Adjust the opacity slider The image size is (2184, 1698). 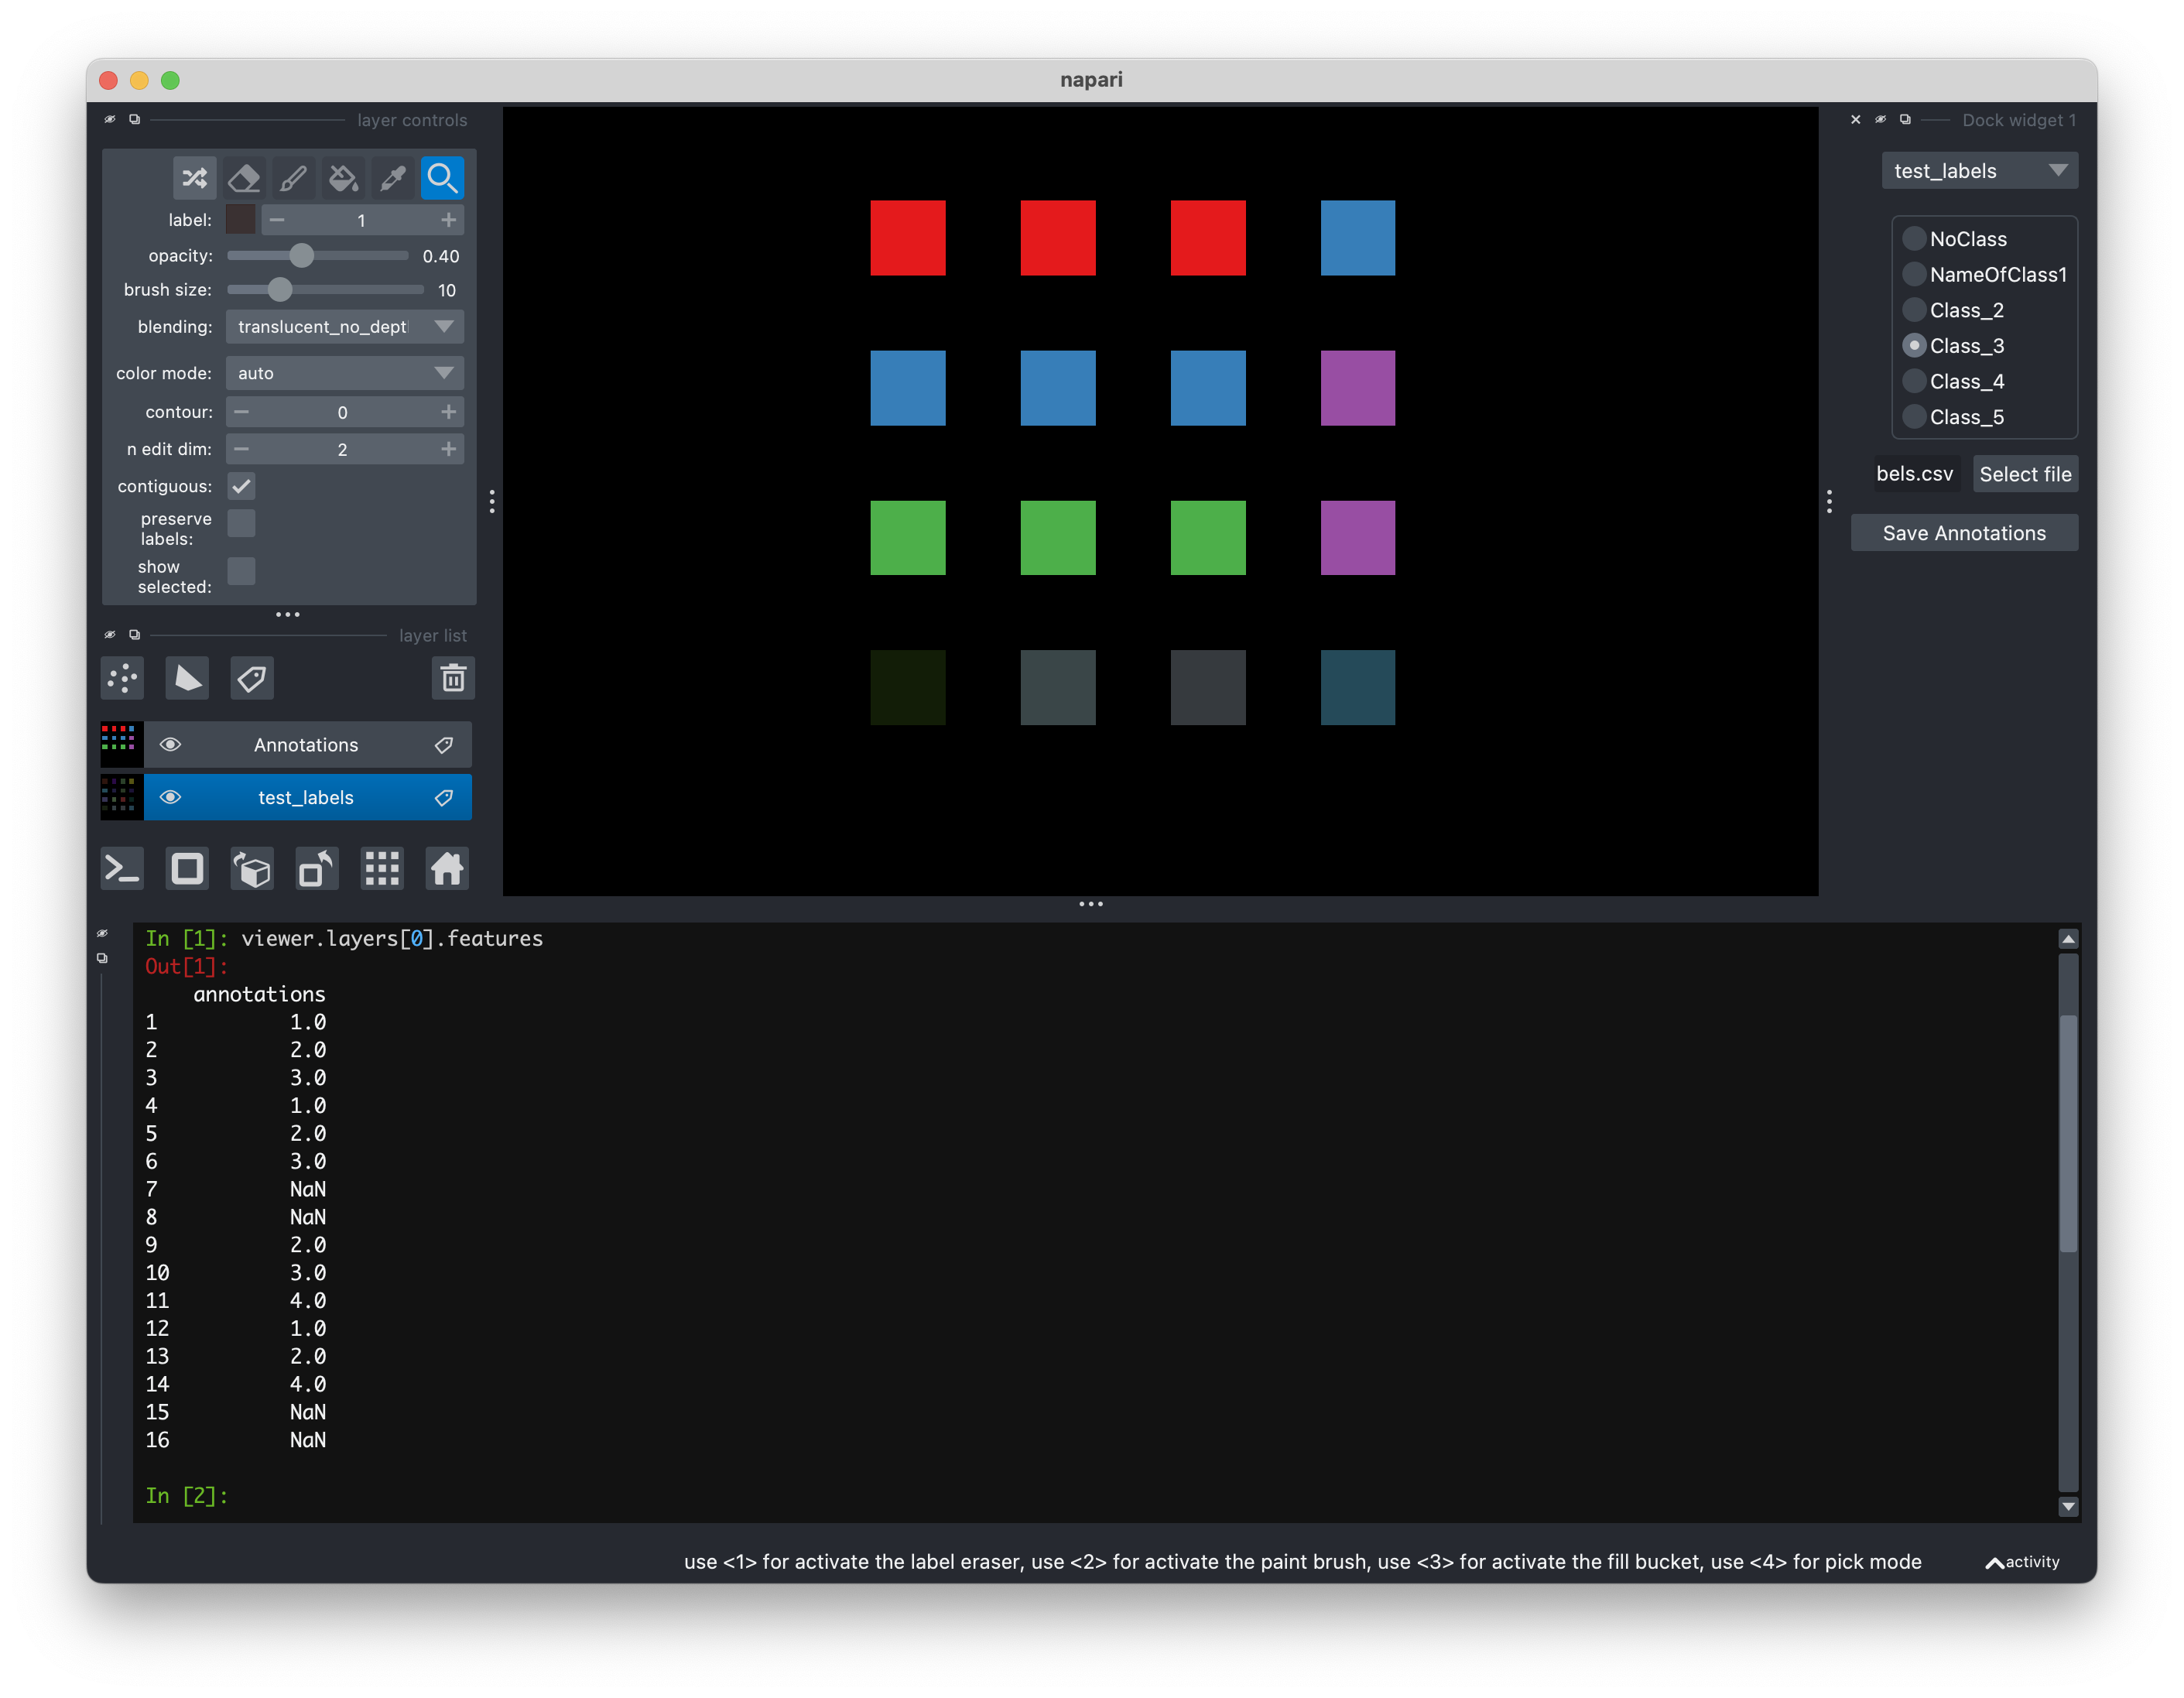[x=303, y=256]
